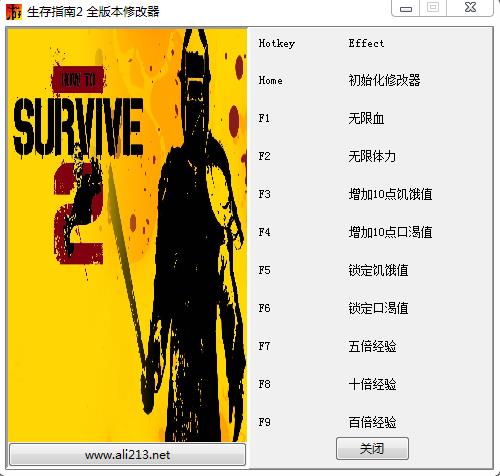The image size is (500, 476).
Task: Open the www.ali213.net link button
Action: point(127,454)
